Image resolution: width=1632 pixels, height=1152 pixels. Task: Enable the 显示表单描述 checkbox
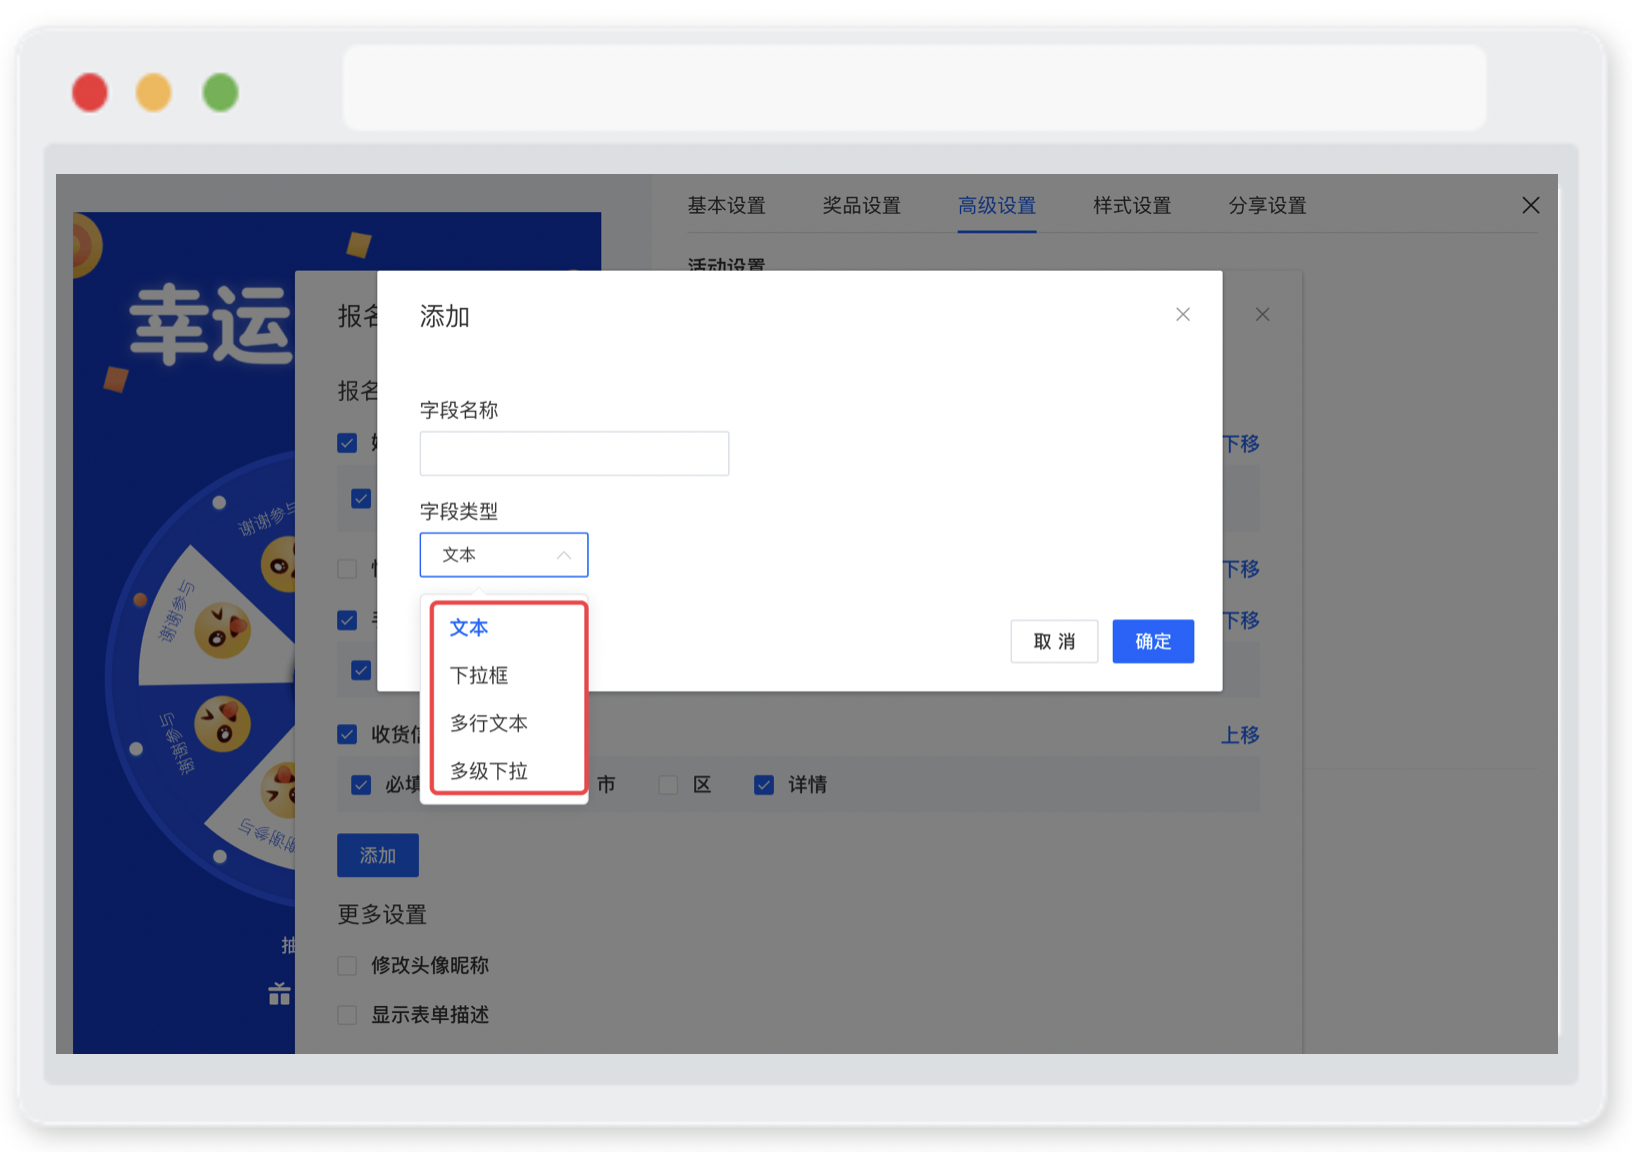click(347, 1015)
